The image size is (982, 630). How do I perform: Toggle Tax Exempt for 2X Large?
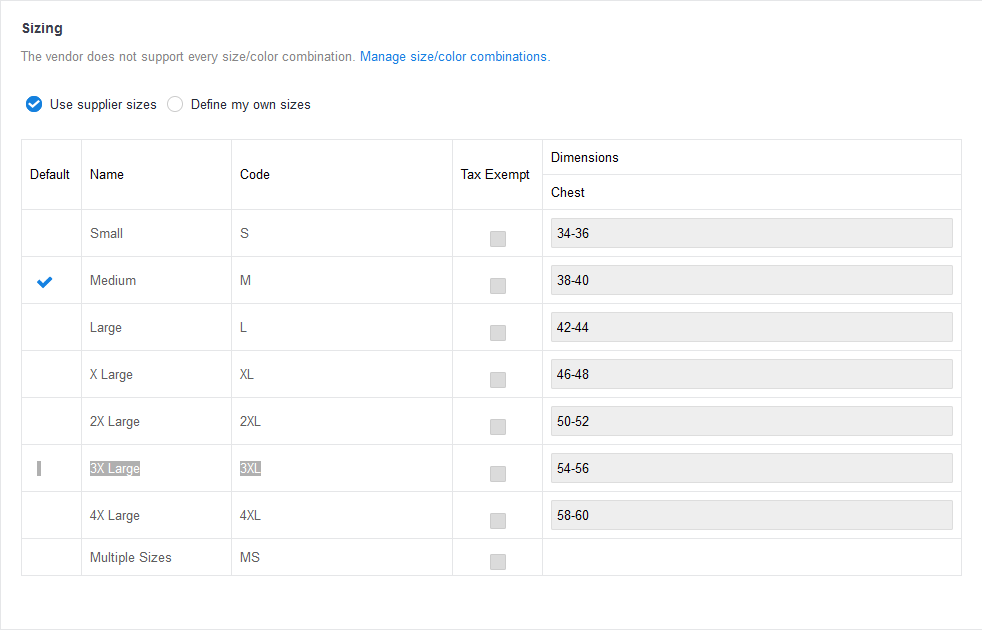(x=497, y=426)
